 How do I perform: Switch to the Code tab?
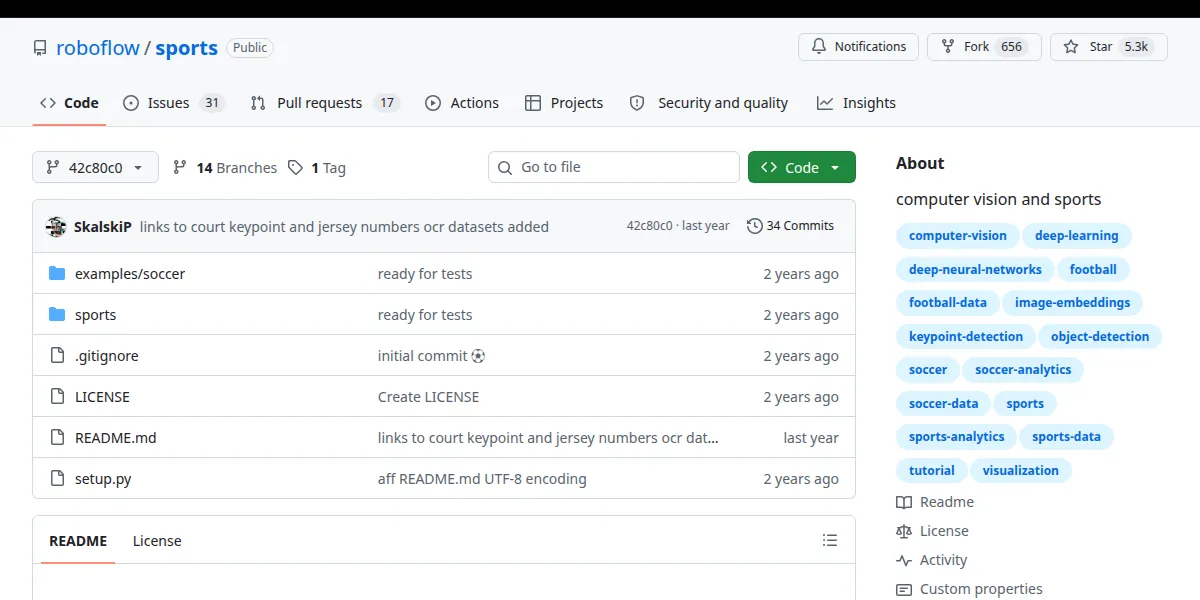pos(69,103)
